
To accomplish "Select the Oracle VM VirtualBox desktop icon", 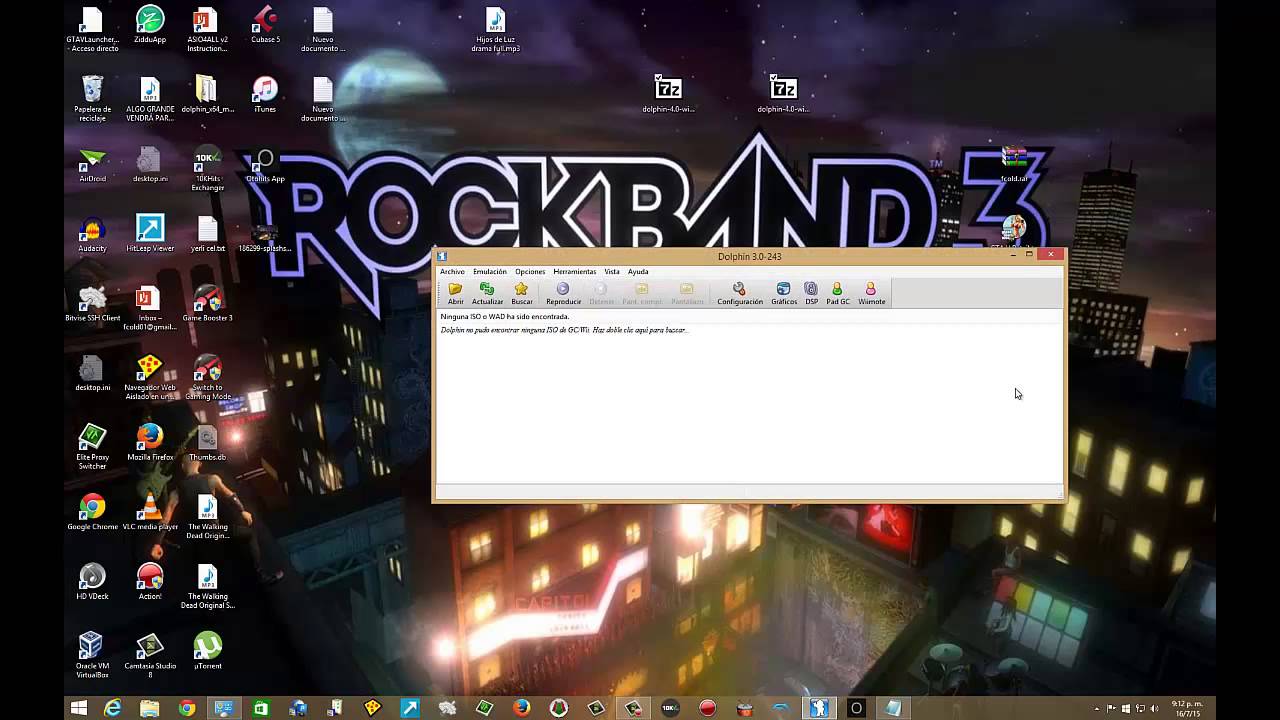I will 92,656.
